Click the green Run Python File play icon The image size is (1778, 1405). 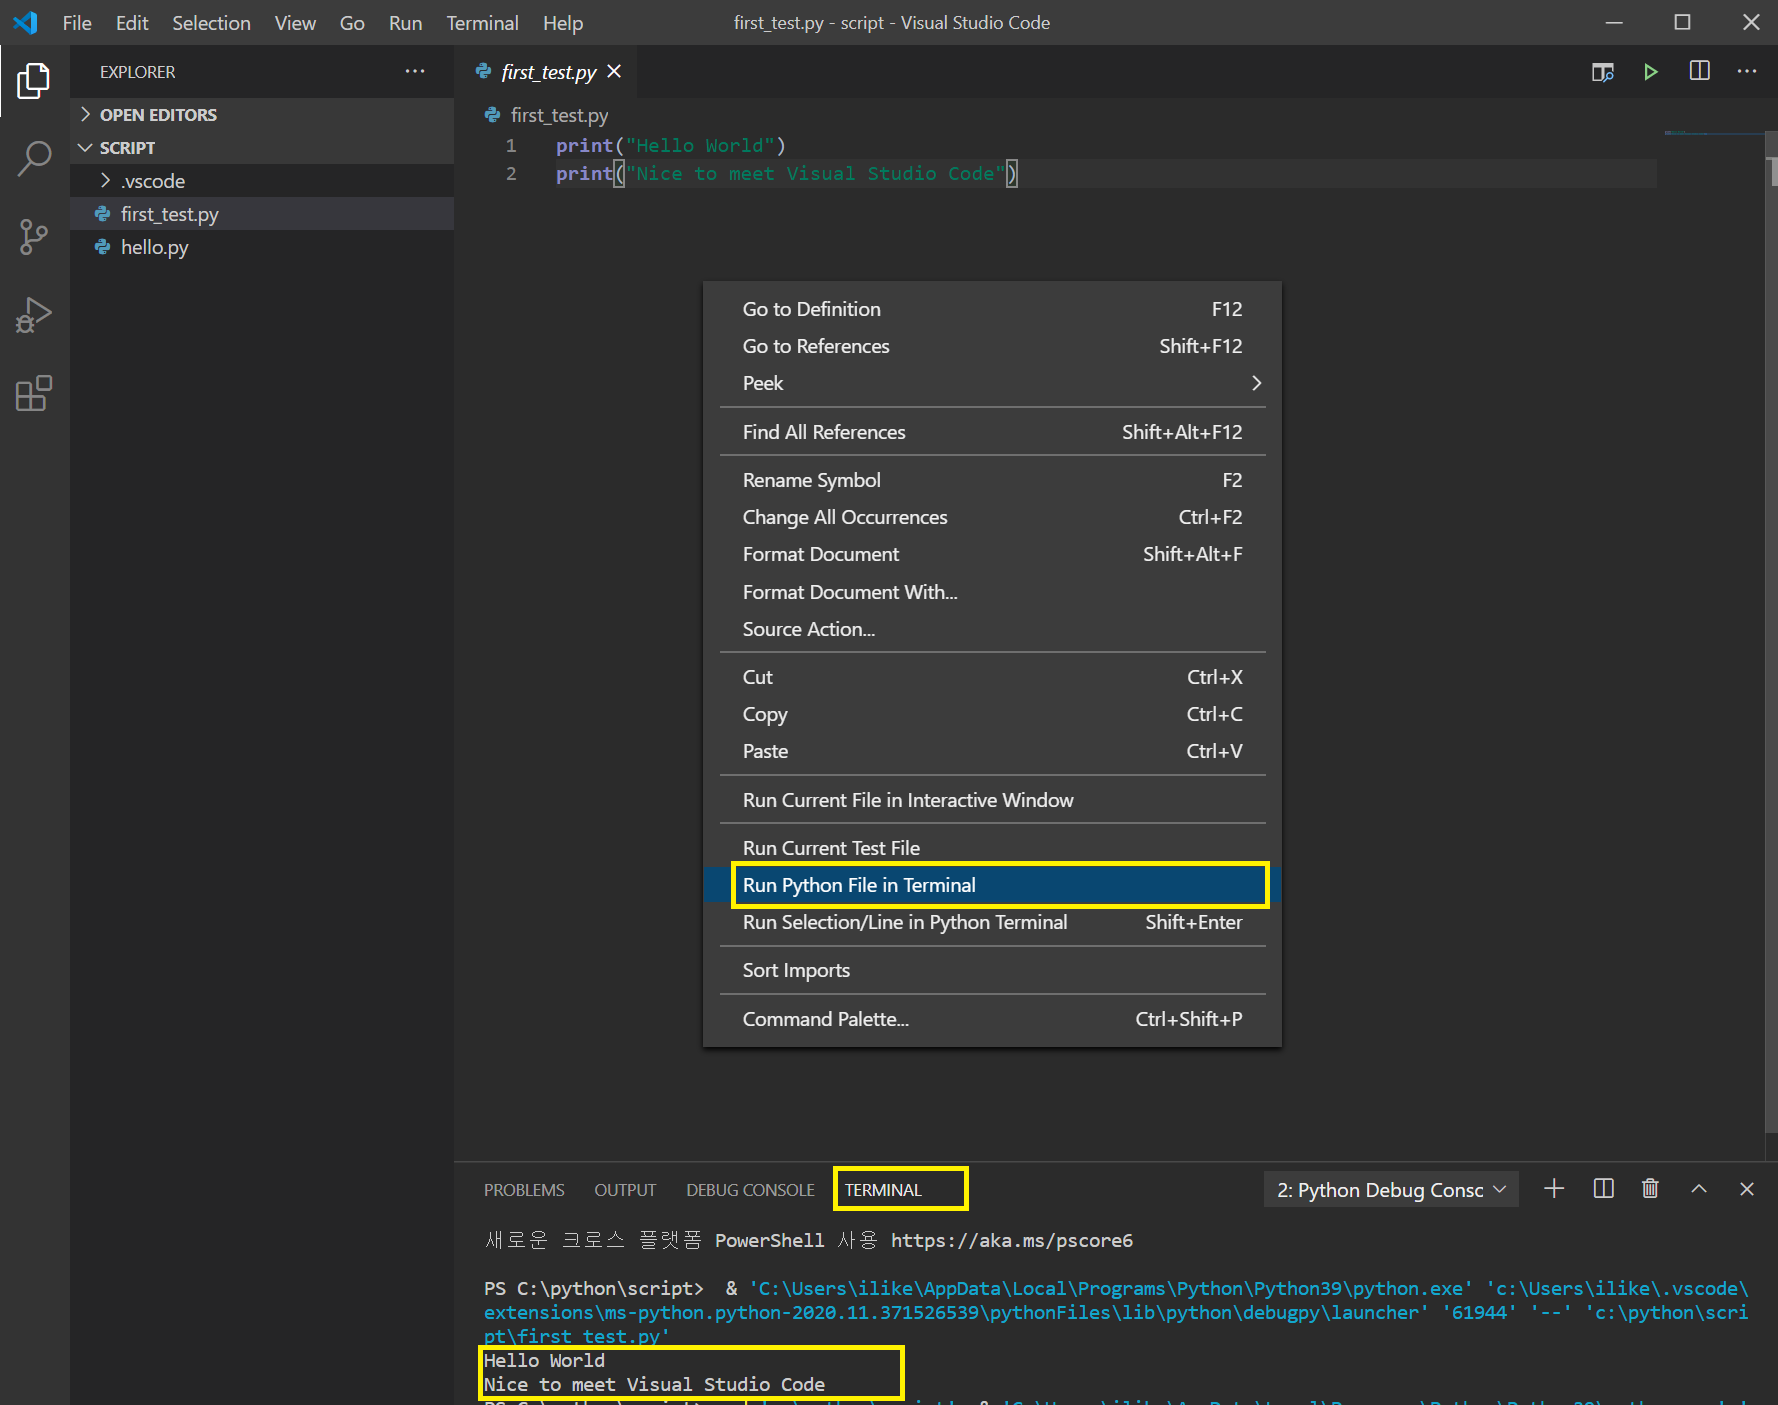(1650, 72)
